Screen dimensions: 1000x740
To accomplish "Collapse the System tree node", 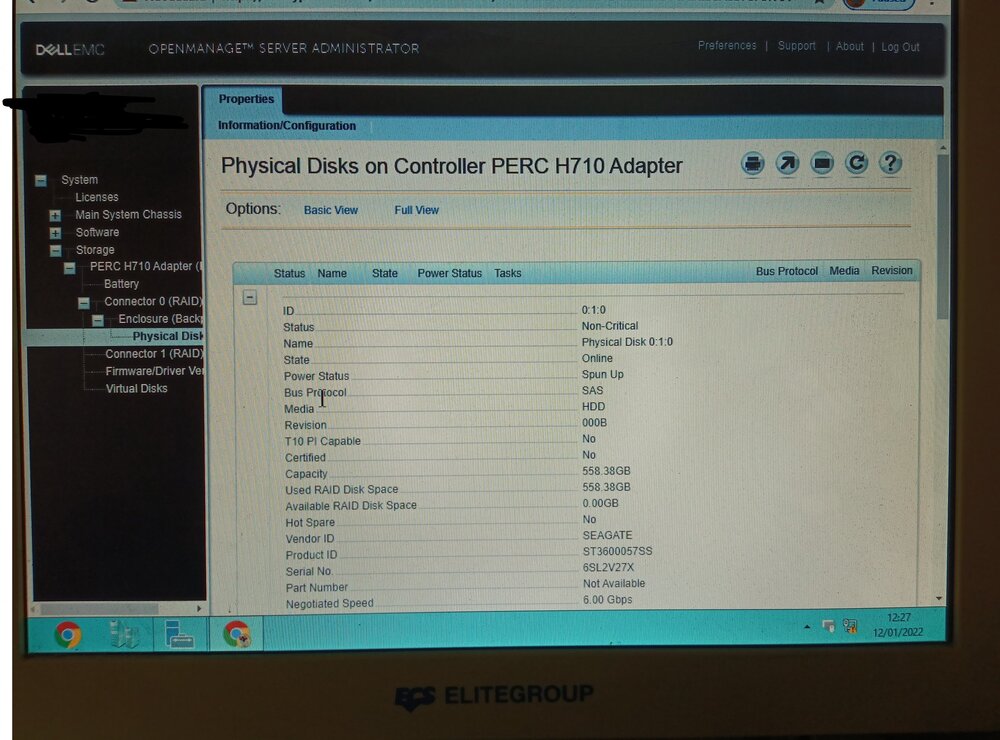I will tap(41, 181).
